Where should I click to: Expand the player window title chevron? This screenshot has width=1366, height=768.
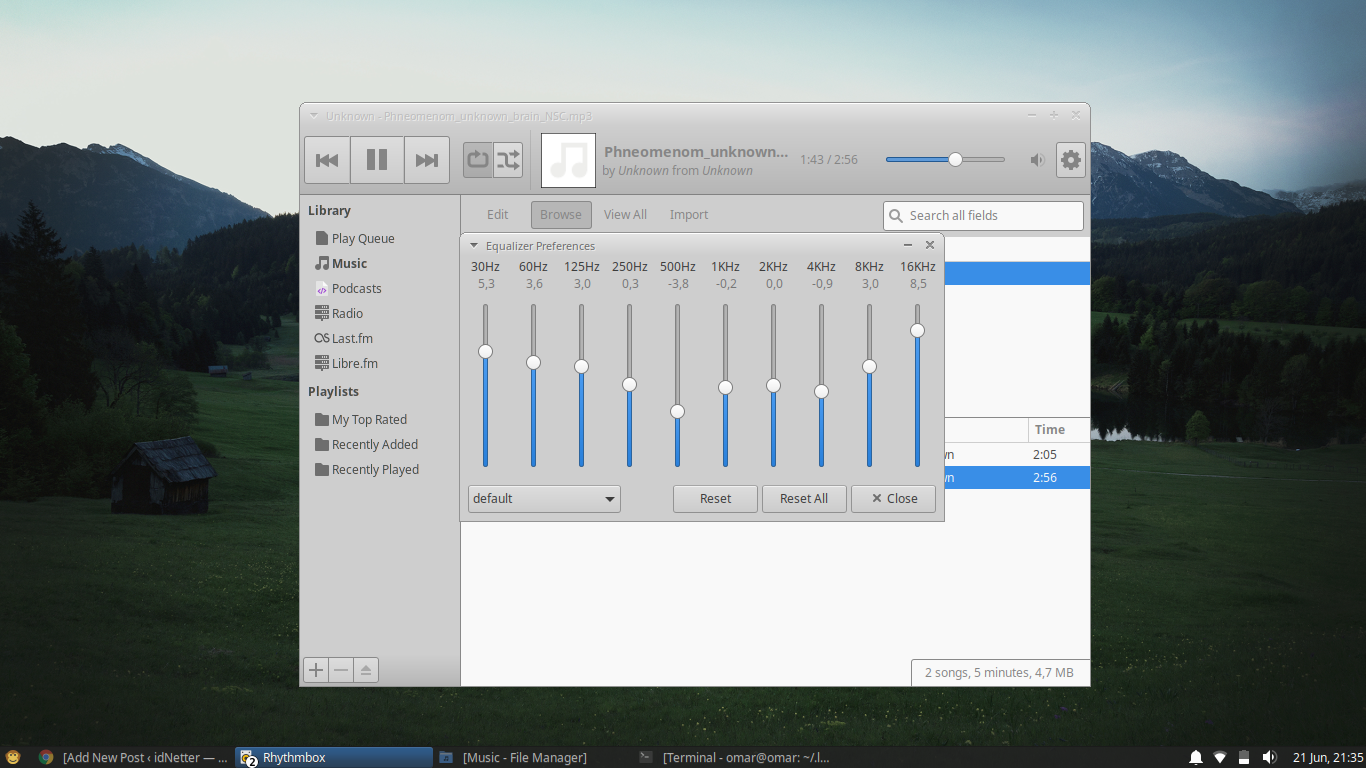313,115
